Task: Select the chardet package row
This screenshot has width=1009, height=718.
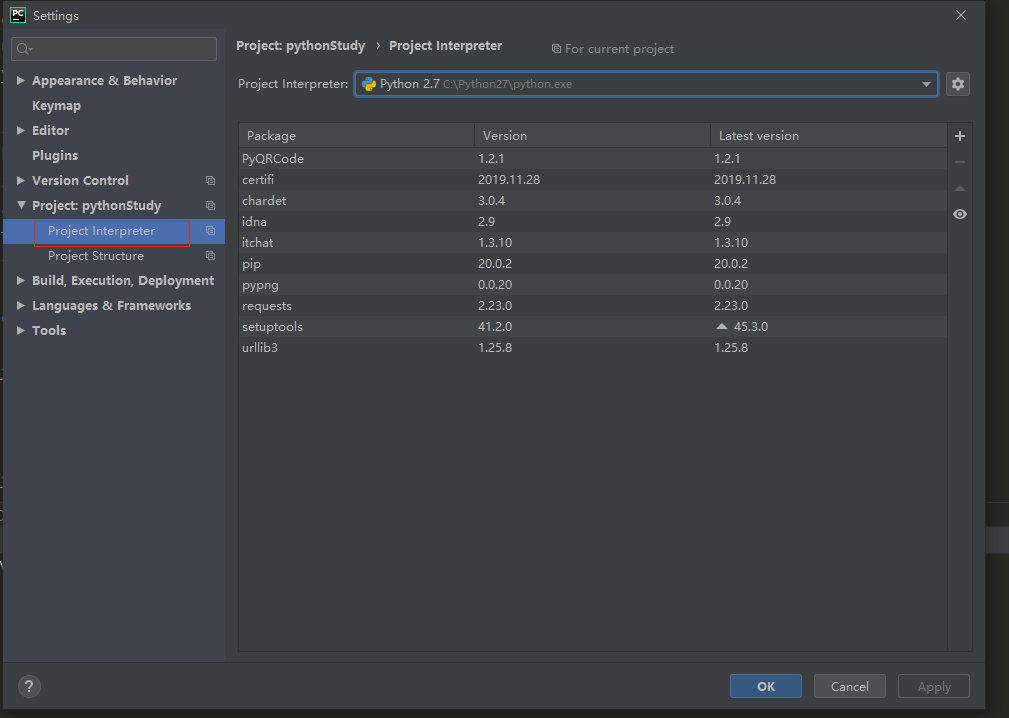Action: pos(593,201)
